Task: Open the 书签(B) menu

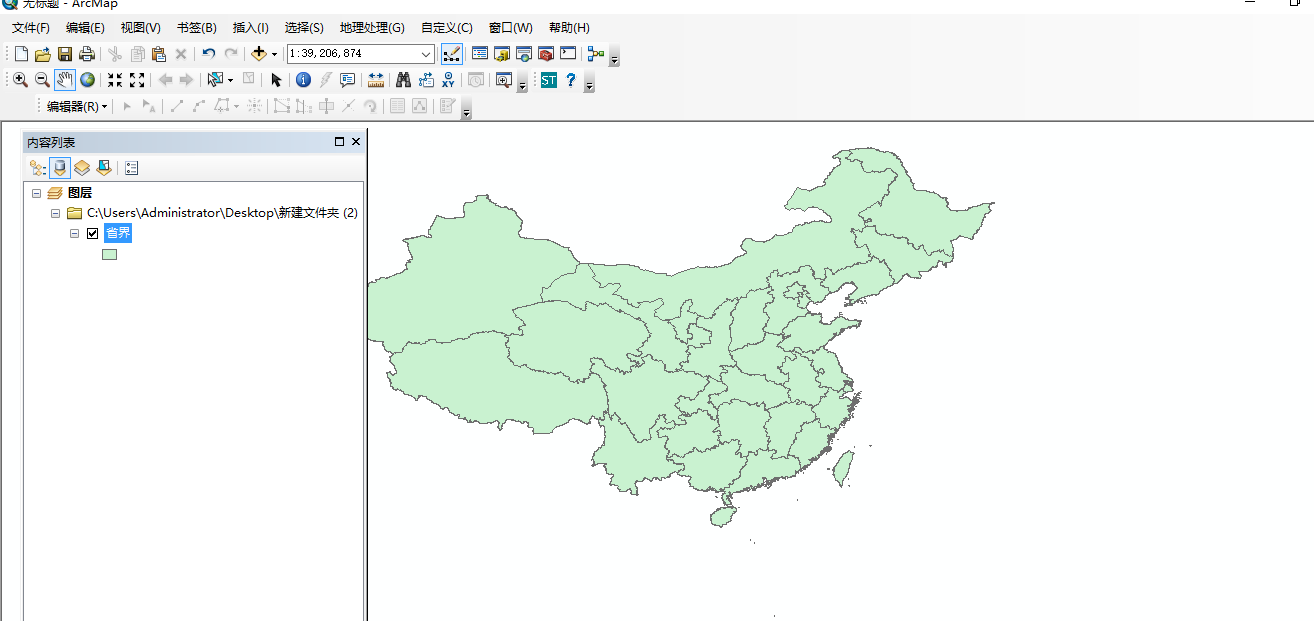Action: [x=196, y=28]
